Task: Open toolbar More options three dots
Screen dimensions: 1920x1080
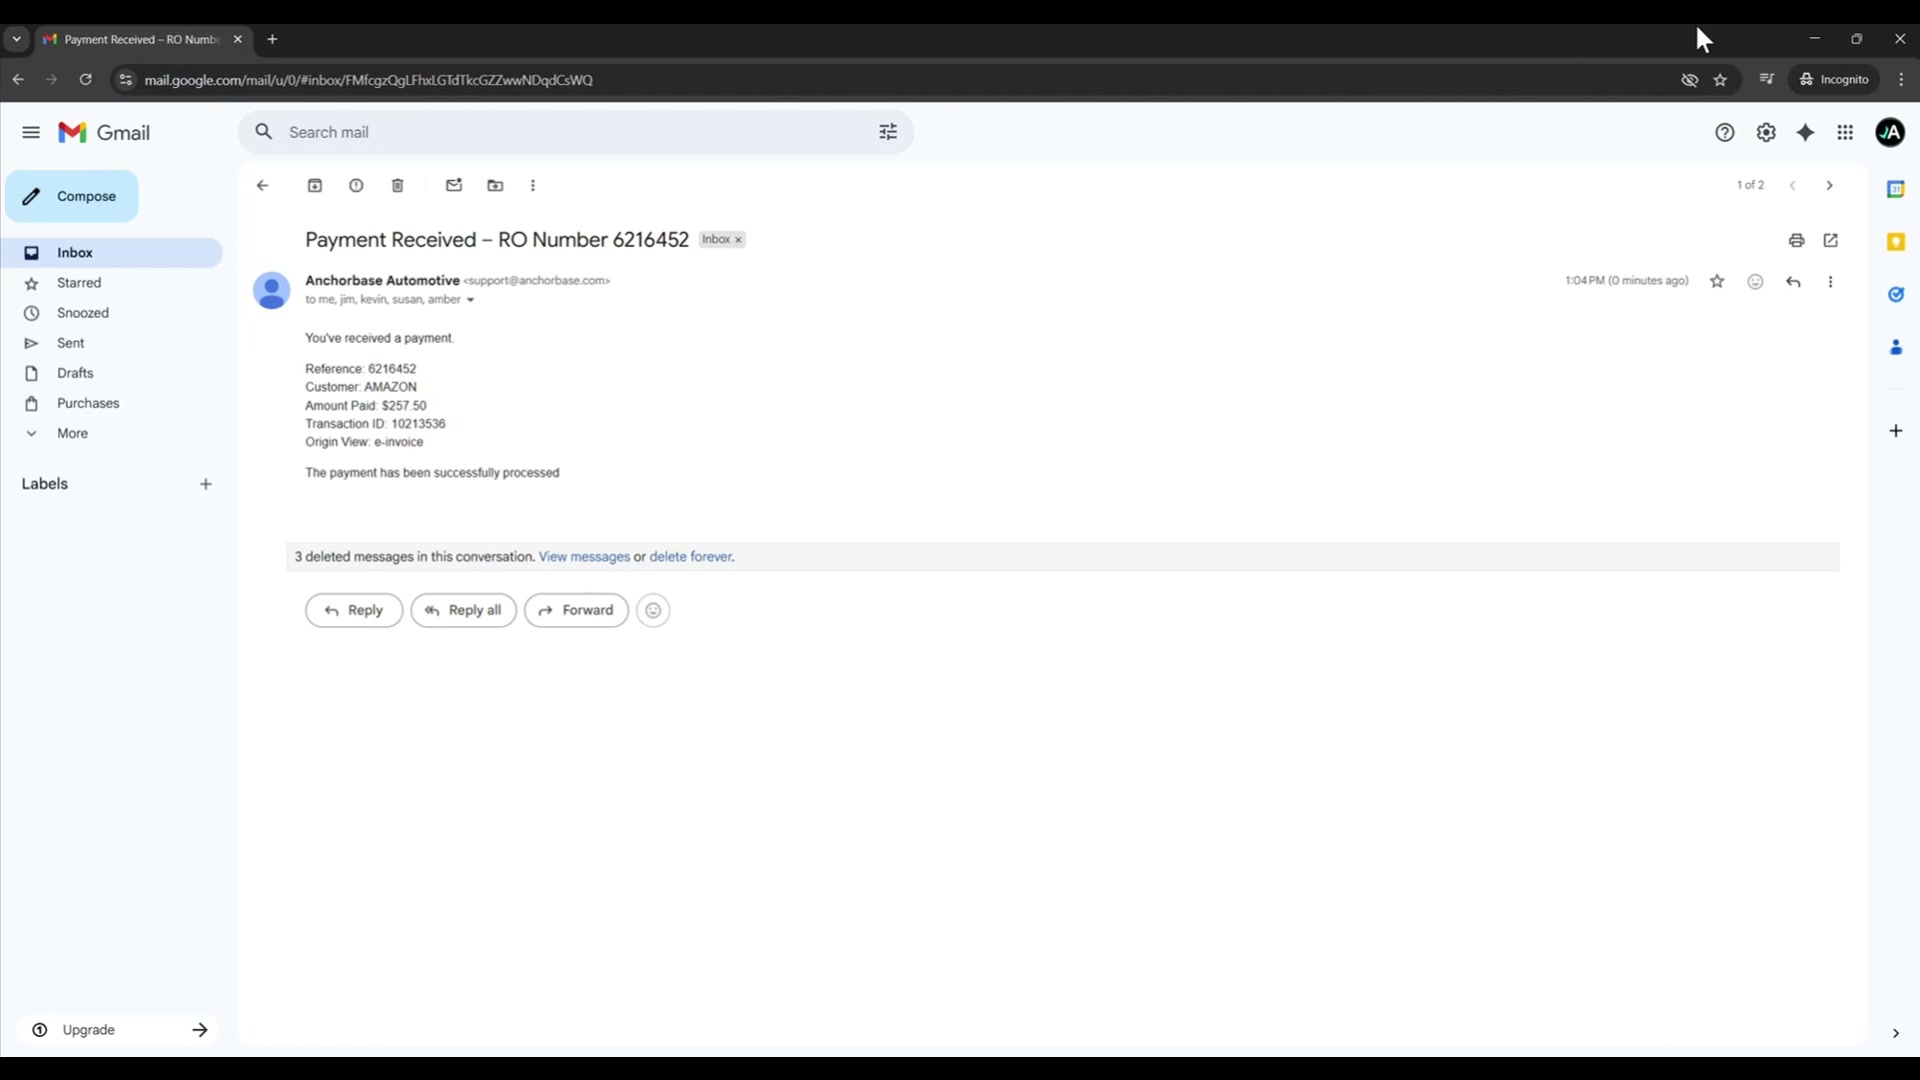Action: [x=533, y=185]
